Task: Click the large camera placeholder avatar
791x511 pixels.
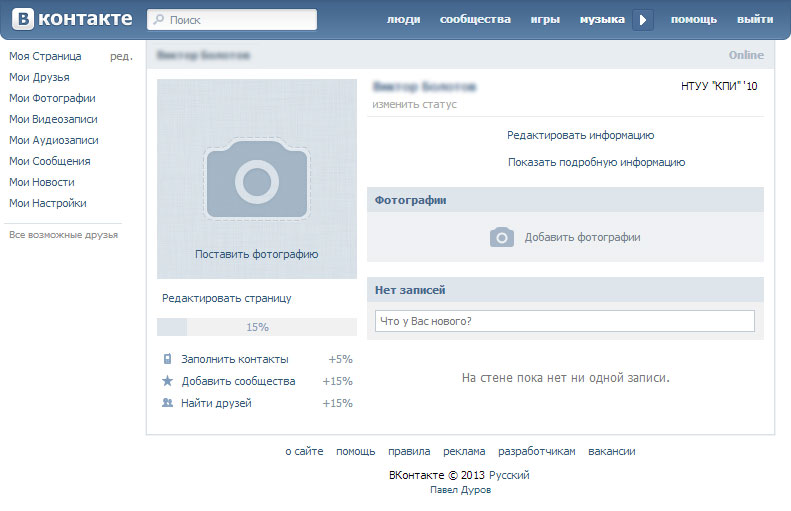Action: pos(257,180)
